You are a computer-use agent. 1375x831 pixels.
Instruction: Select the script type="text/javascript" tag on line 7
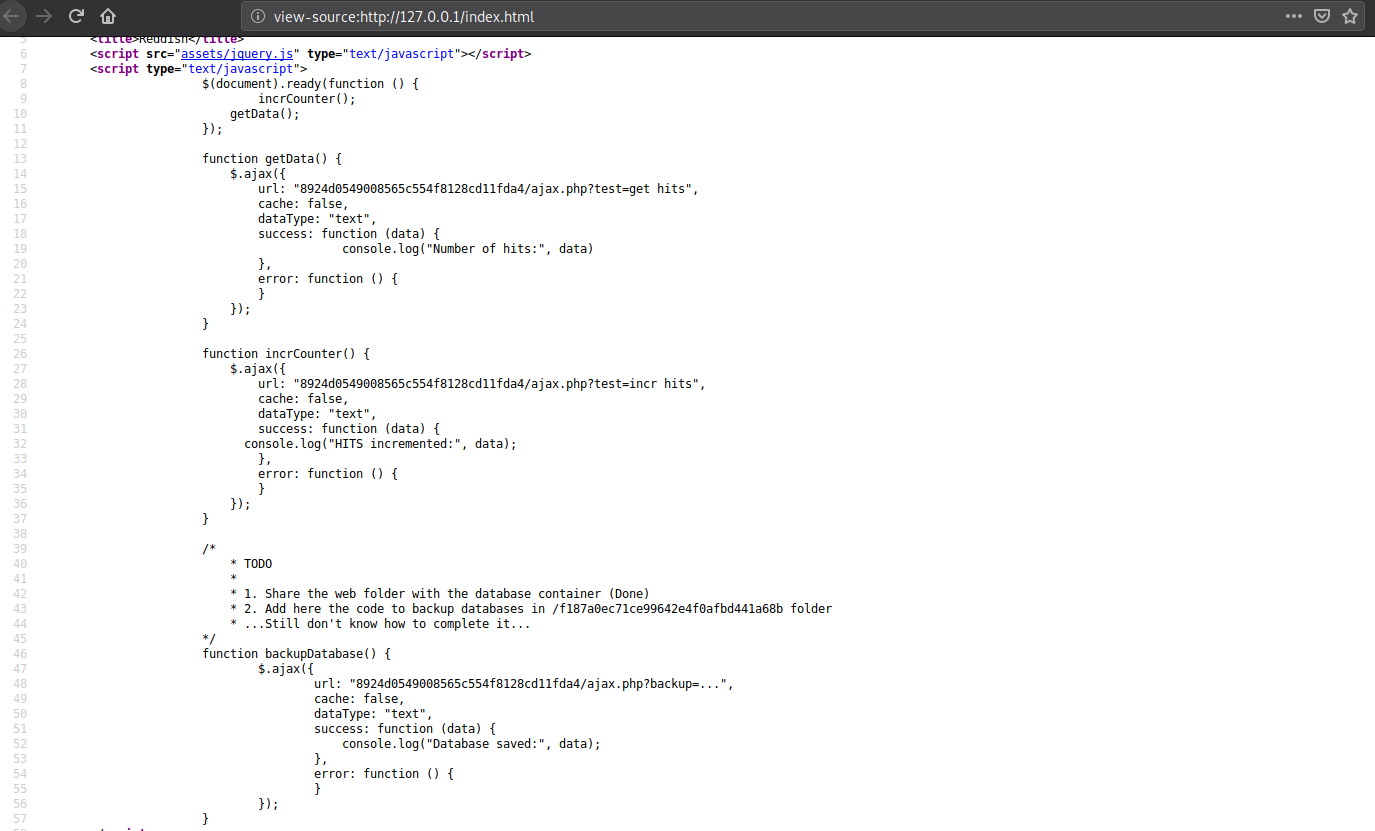198,69
